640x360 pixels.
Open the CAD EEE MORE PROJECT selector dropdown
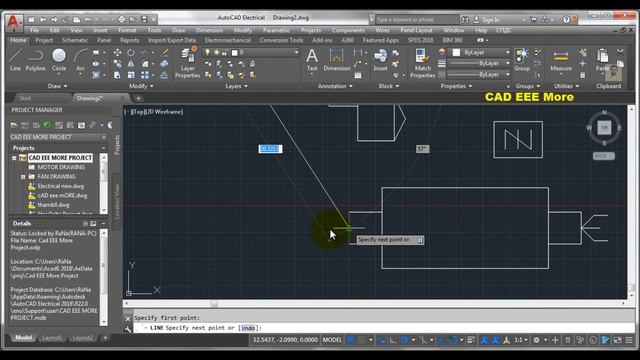point(104,137)
